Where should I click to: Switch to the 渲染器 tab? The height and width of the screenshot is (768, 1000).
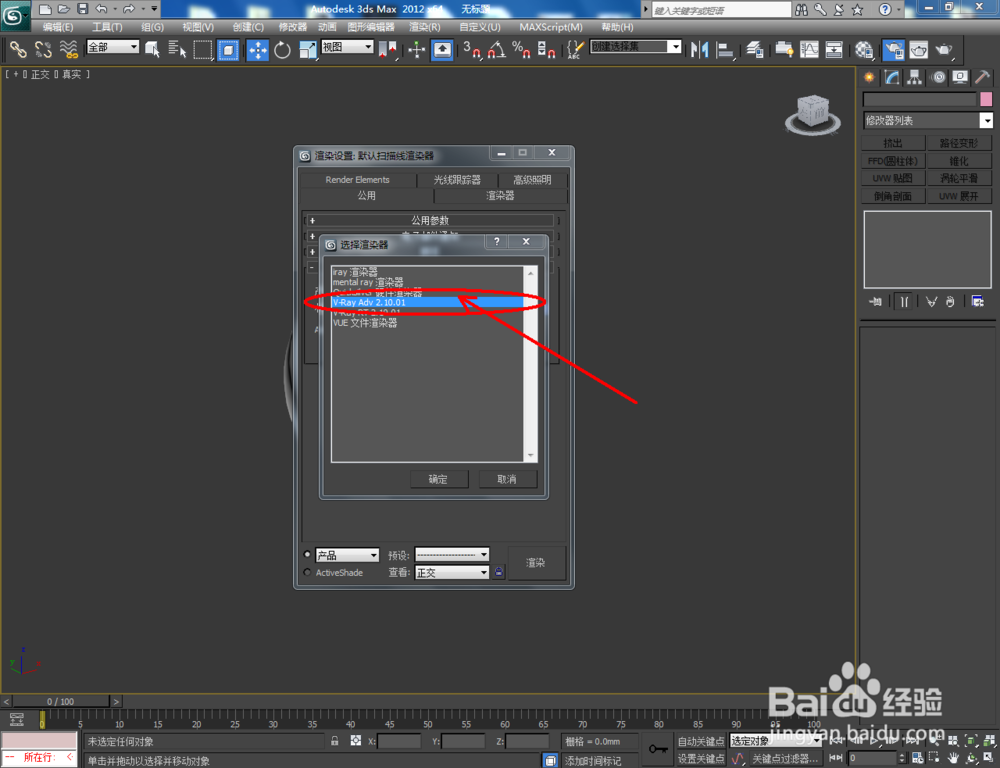[500, 196]
